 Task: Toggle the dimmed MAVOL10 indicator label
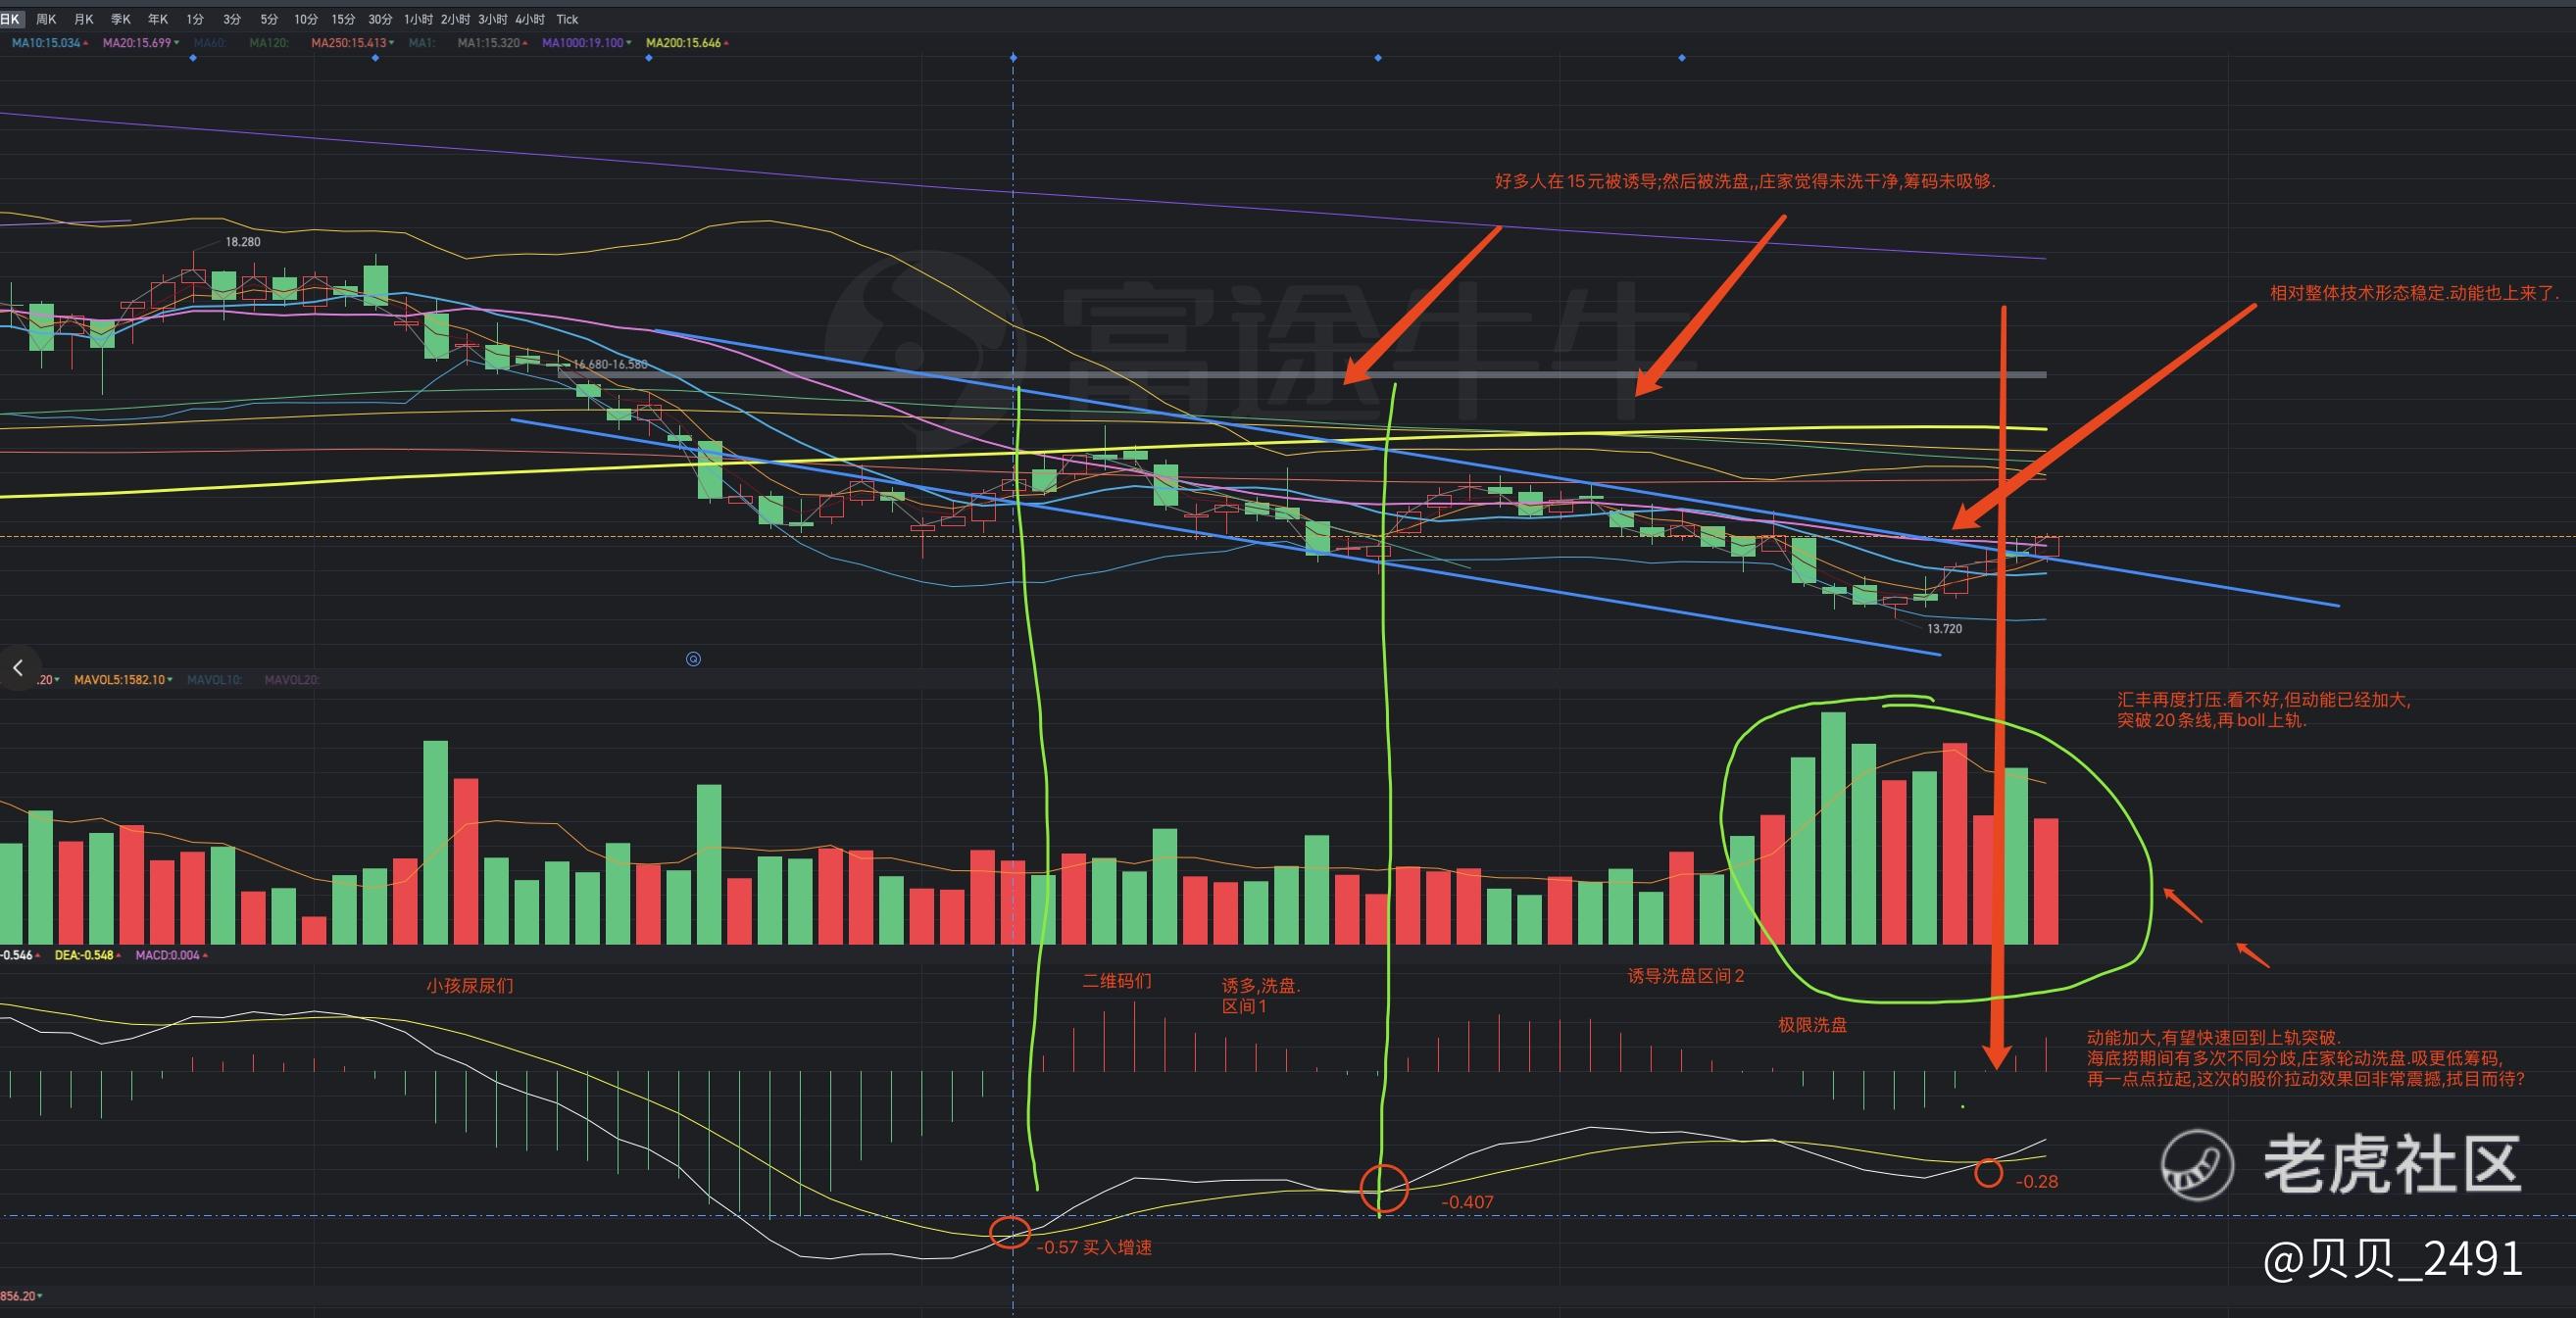pyautogui.click(x=214, y=680)
